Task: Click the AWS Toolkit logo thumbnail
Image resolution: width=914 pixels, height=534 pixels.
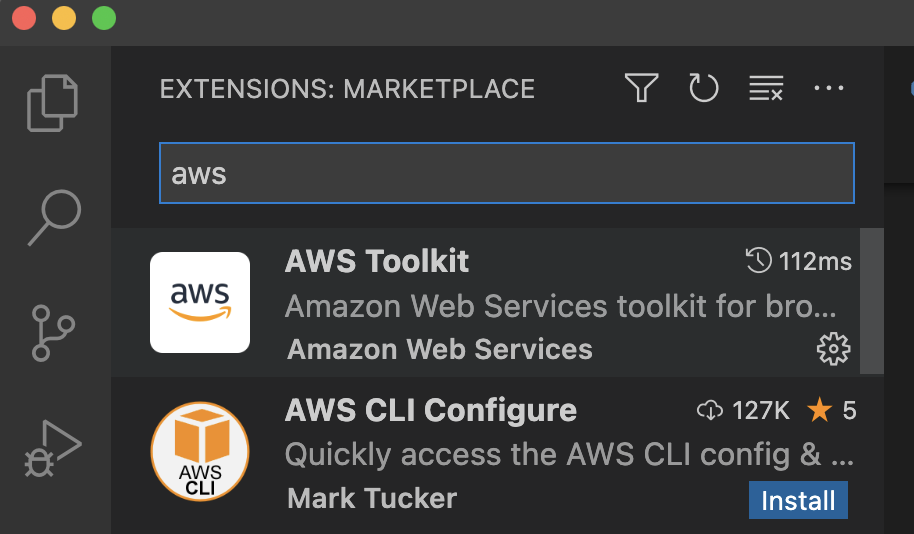Action: coord(200,302)
